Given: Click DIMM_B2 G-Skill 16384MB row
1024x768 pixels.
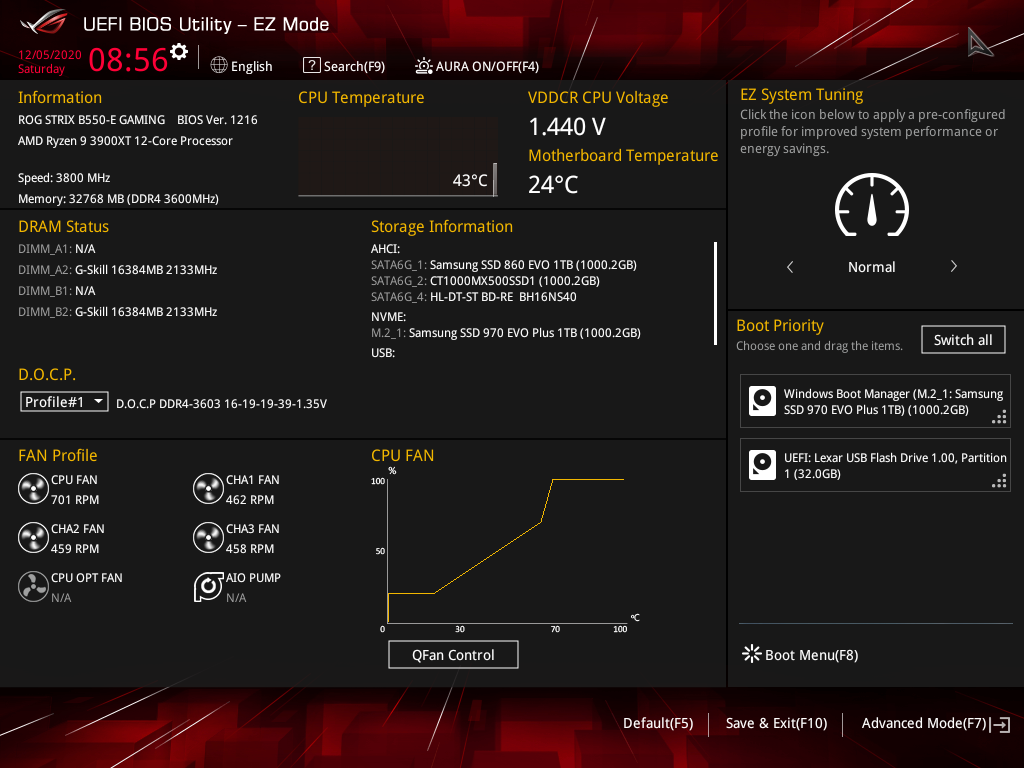Looking at the screenshot, I should click(118, 312).
